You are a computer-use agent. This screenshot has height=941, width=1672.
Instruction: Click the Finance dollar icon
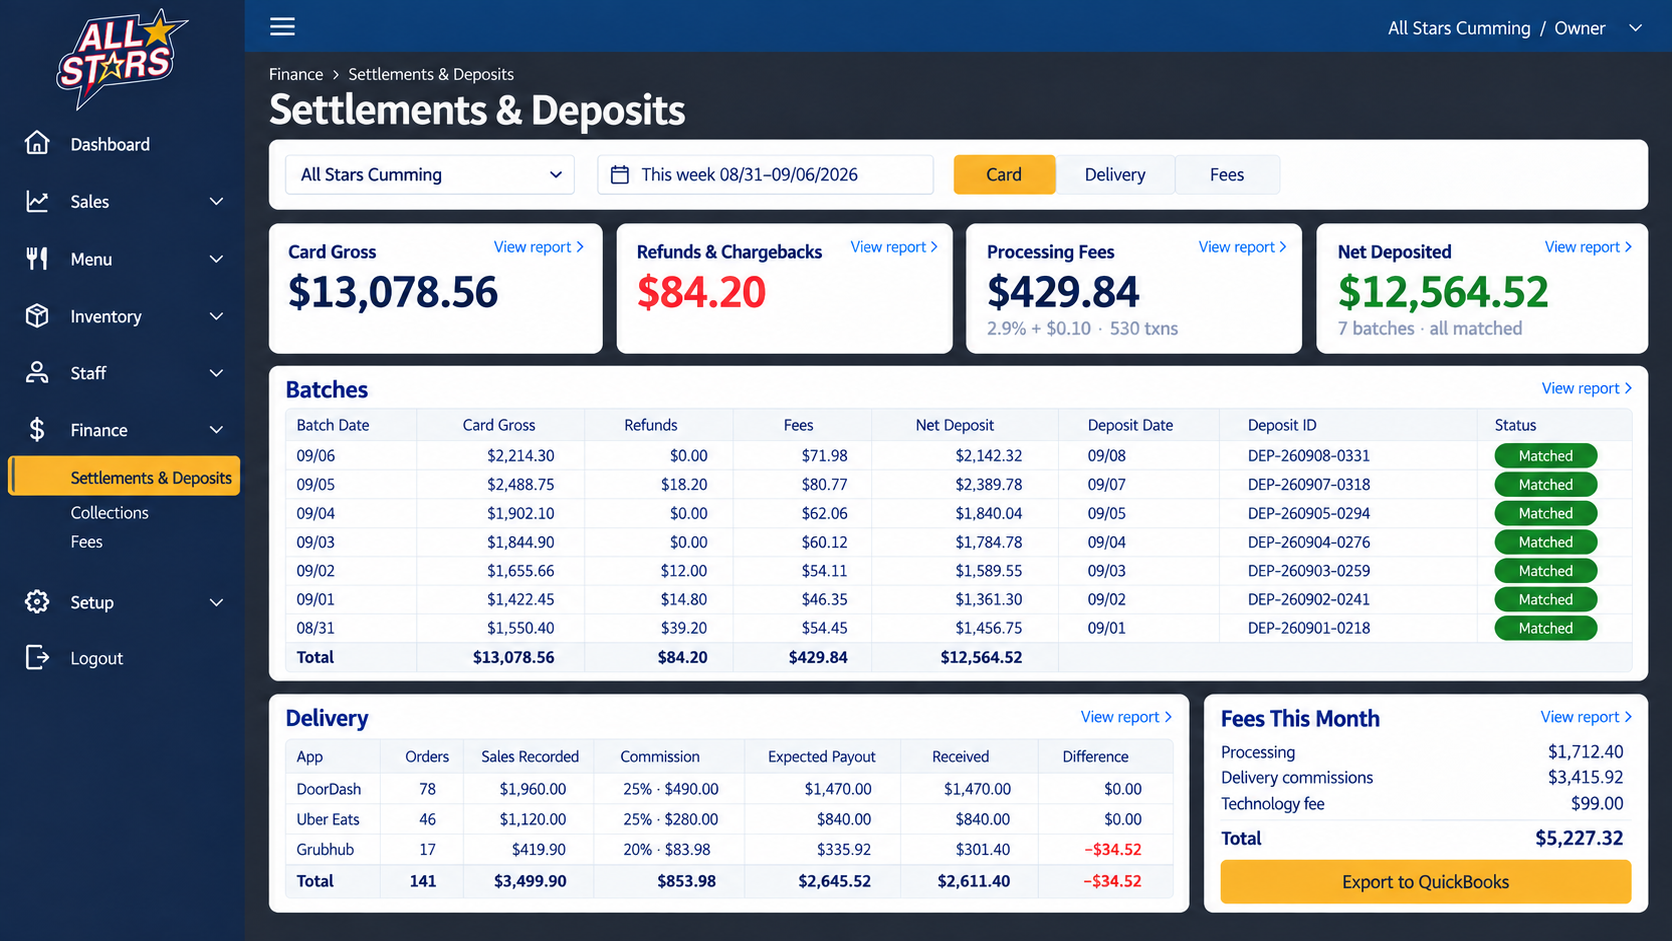(37, 430)
